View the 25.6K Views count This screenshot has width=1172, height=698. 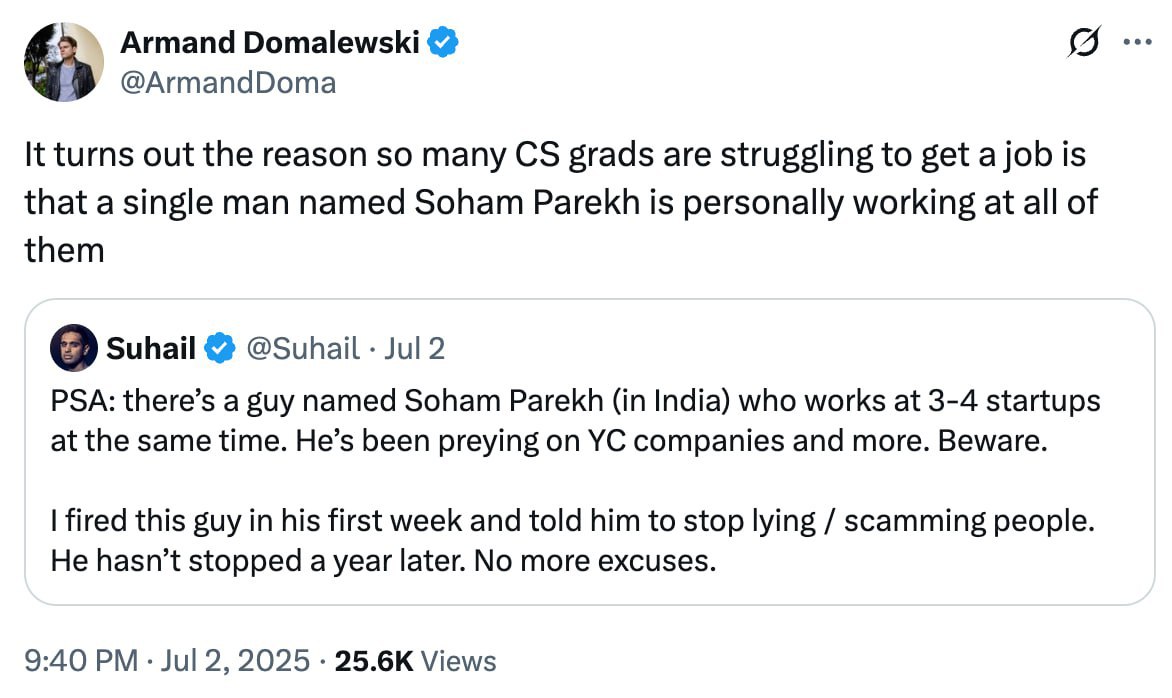click(416, 661)
